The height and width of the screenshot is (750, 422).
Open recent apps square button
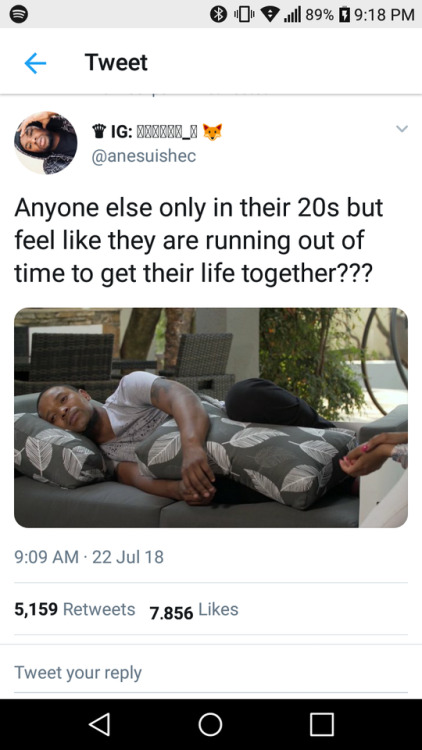pyautogui.click(x=322, y=724)
